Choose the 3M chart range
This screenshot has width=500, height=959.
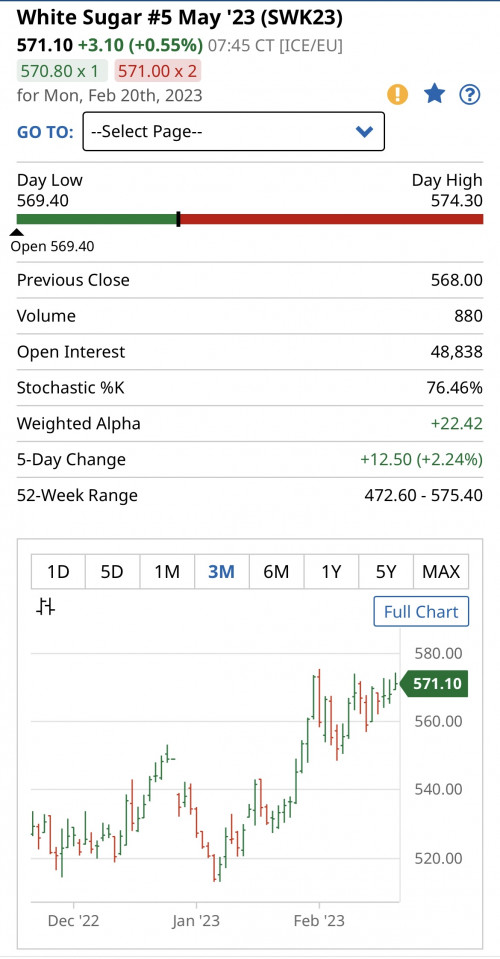(x=221, y=572)
